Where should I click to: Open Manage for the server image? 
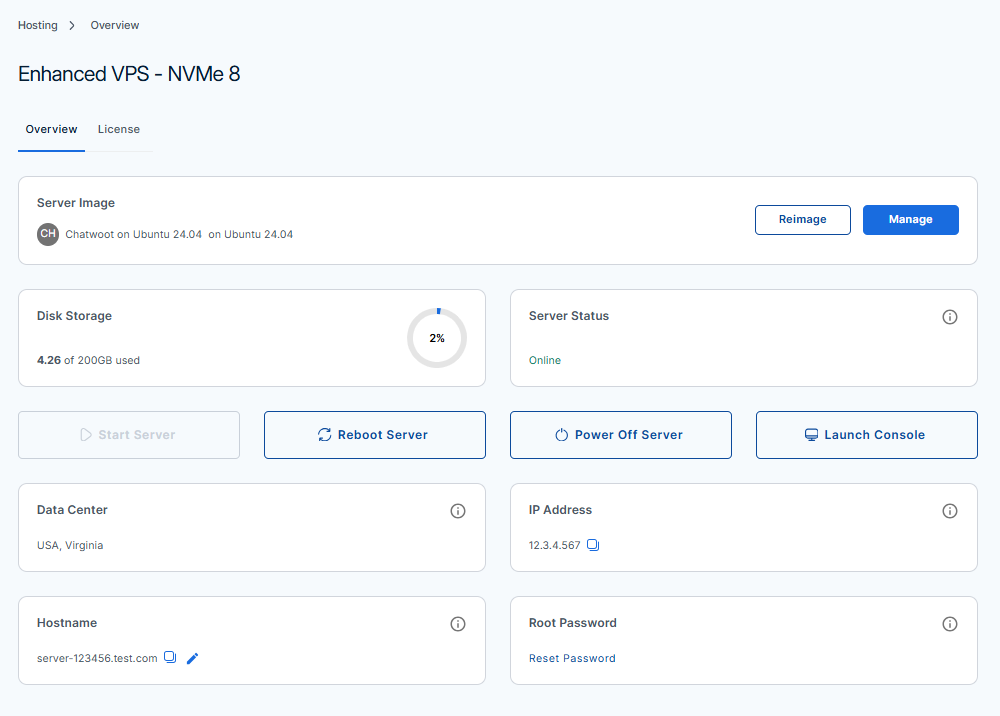910,220
